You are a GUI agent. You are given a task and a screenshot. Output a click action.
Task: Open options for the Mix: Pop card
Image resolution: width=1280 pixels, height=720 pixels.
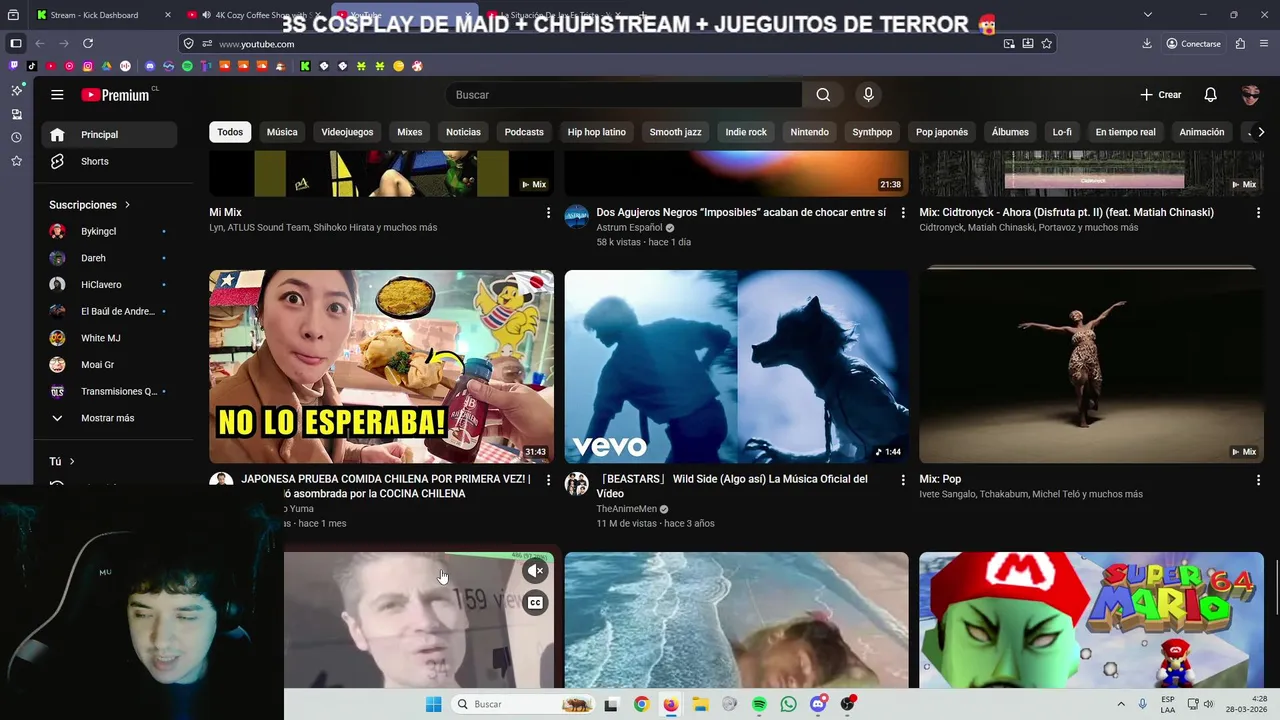pos(1258,480)
